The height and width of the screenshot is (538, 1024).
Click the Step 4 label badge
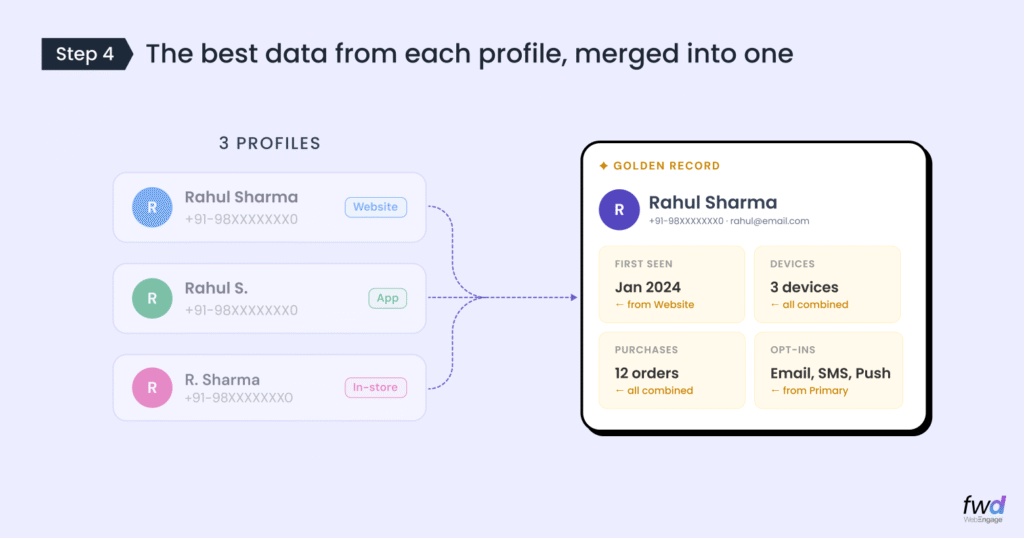tap(86, 54)
